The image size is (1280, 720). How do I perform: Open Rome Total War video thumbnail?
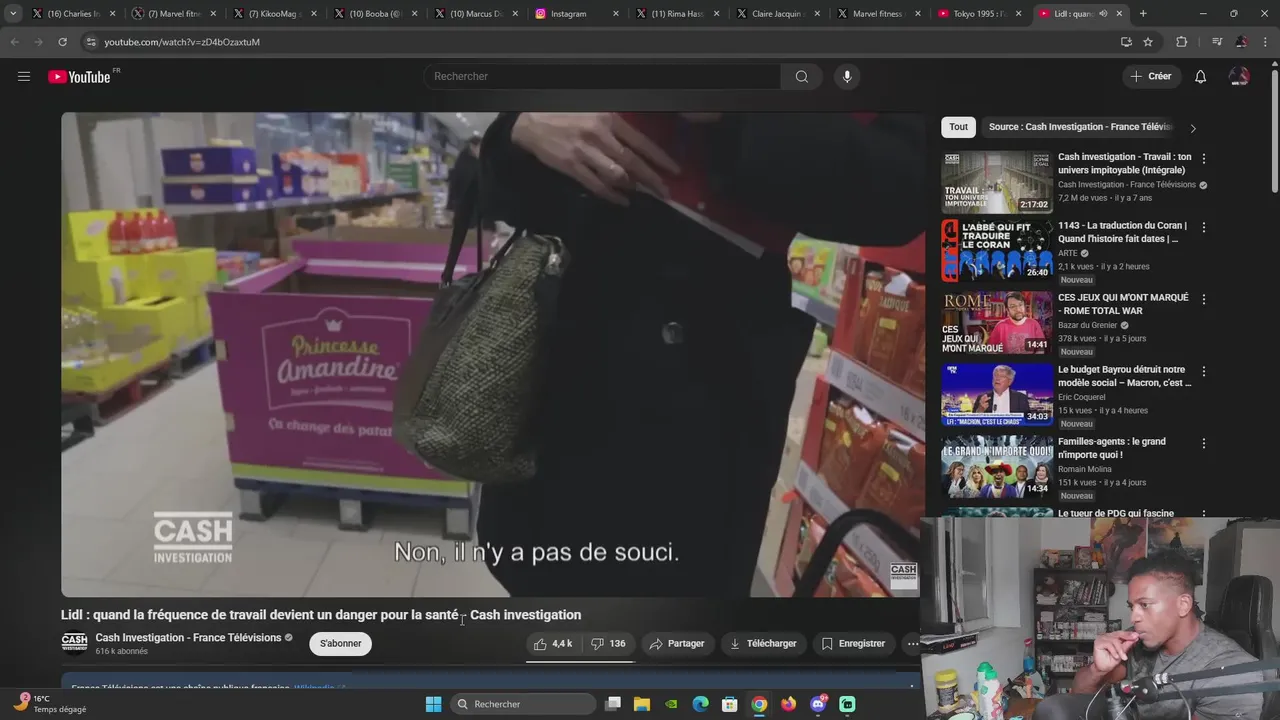(x=997, y=323)
